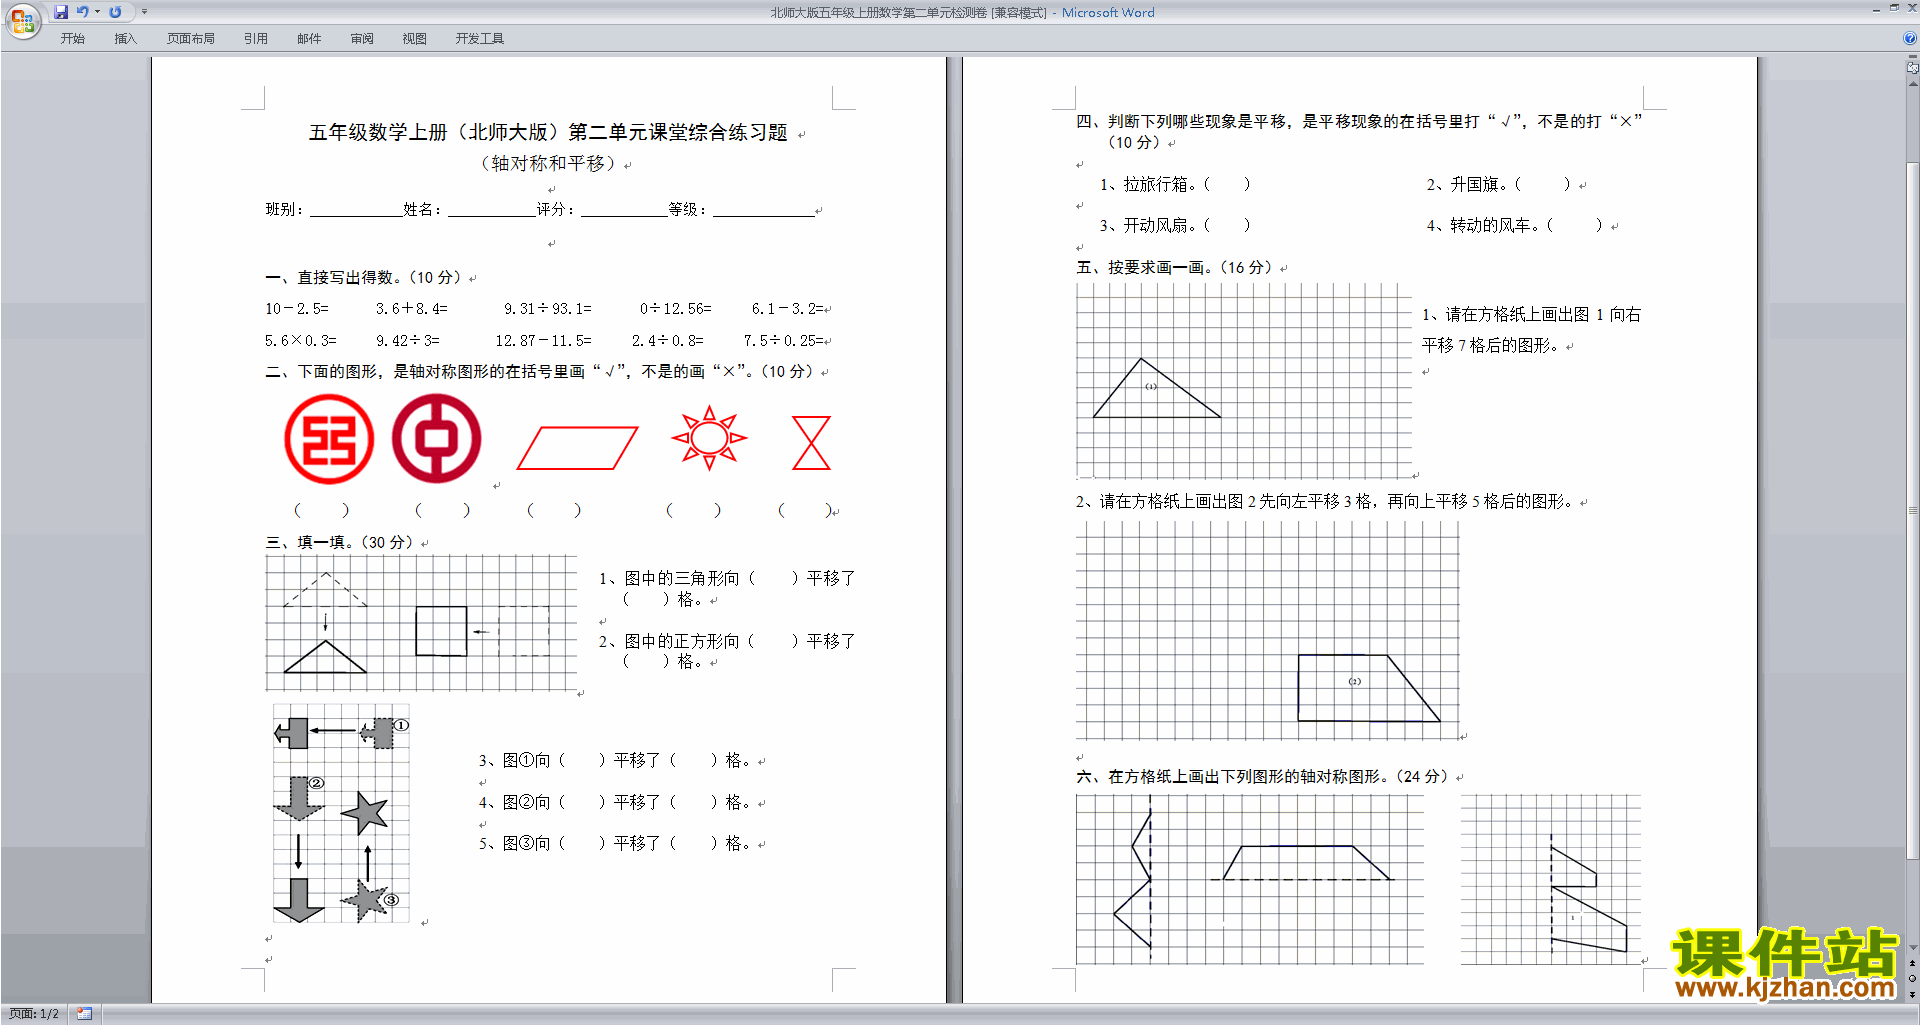
Task: Click the split-window handle above the scrollbar
Action: coord(1912,57)
